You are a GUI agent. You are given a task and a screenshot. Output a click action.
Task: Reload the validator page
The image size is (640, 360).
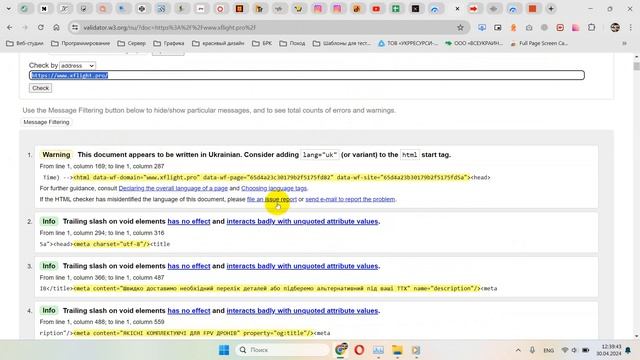tap(40, 27)
